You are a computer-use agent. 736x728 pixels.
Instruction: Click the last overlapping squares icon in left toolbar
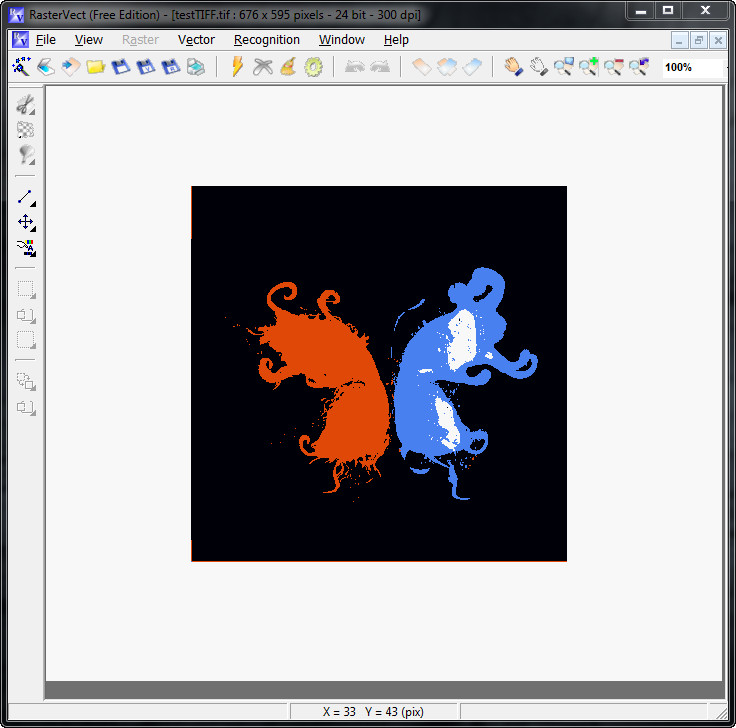click(x=26, y=407)
